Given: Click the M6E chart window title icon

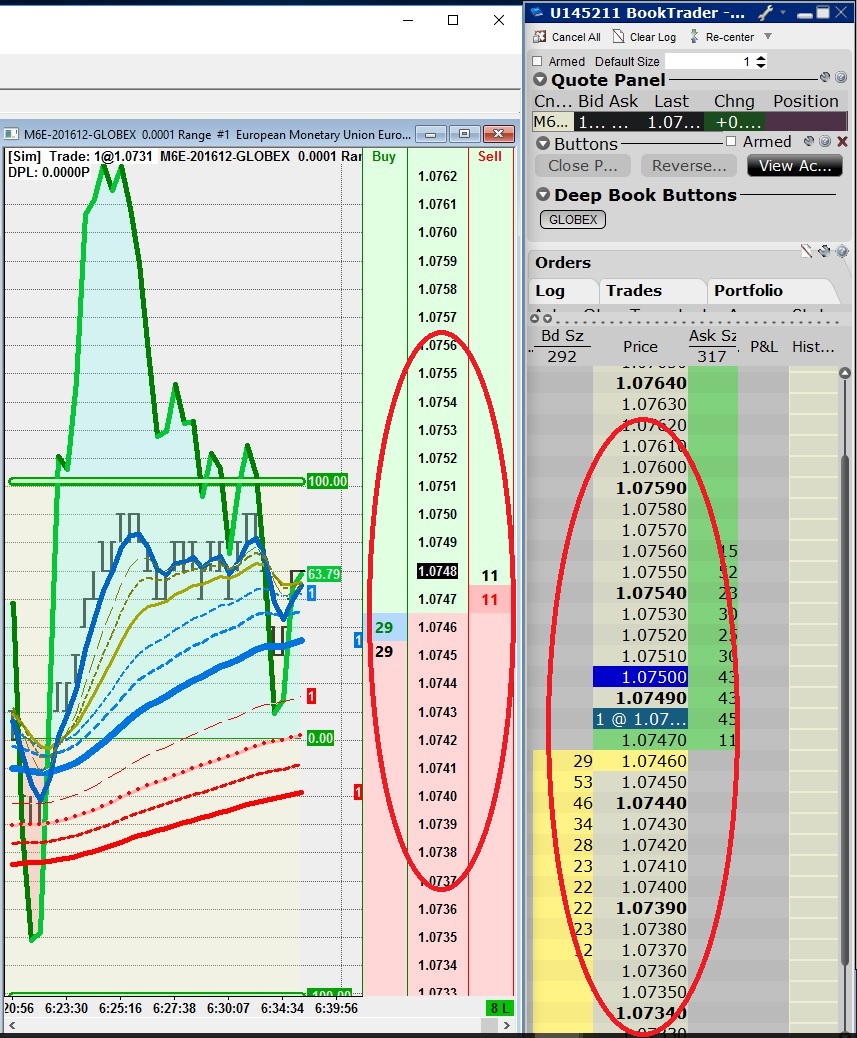Looking at the screenshot, I should tap(11, 134).
